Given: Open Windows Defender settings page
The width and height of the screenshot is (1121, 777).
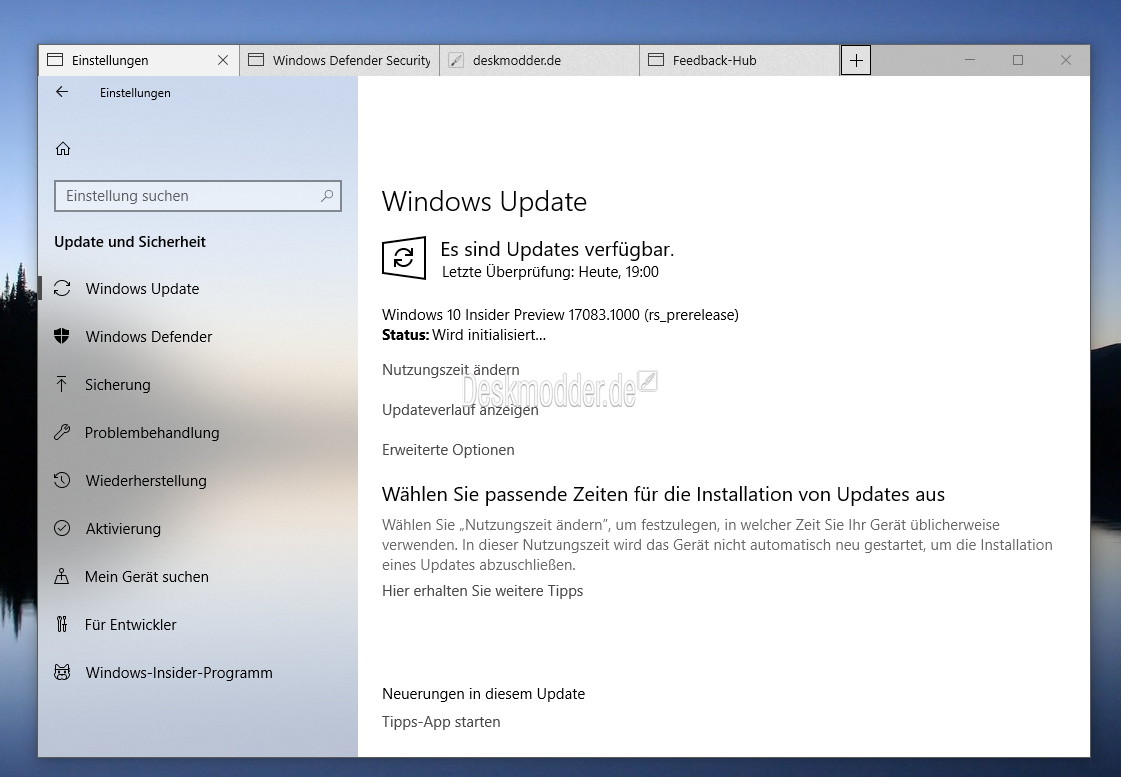Looking at the screenshot, I should click(198, 336).
